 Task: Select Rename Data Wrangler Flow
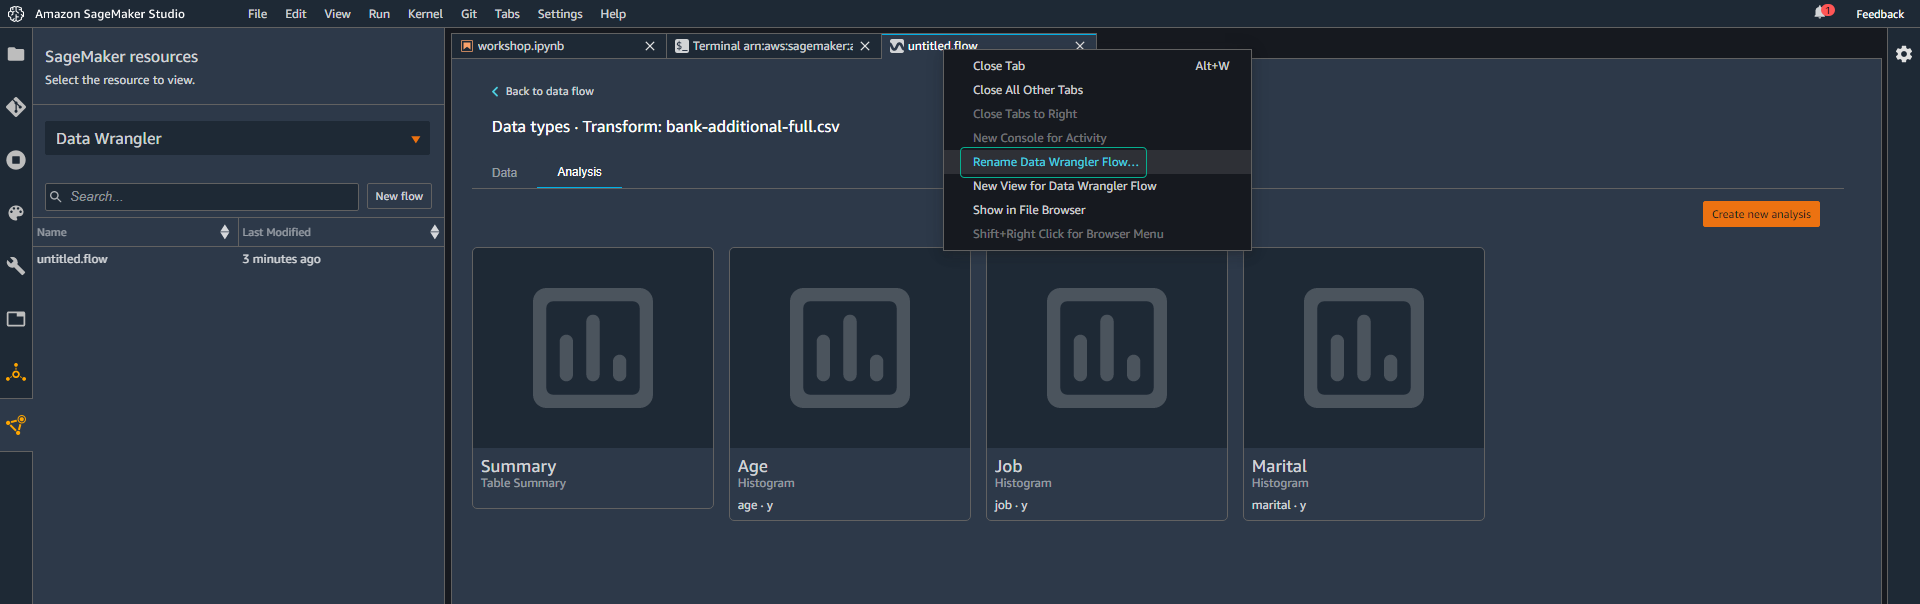1097,162
